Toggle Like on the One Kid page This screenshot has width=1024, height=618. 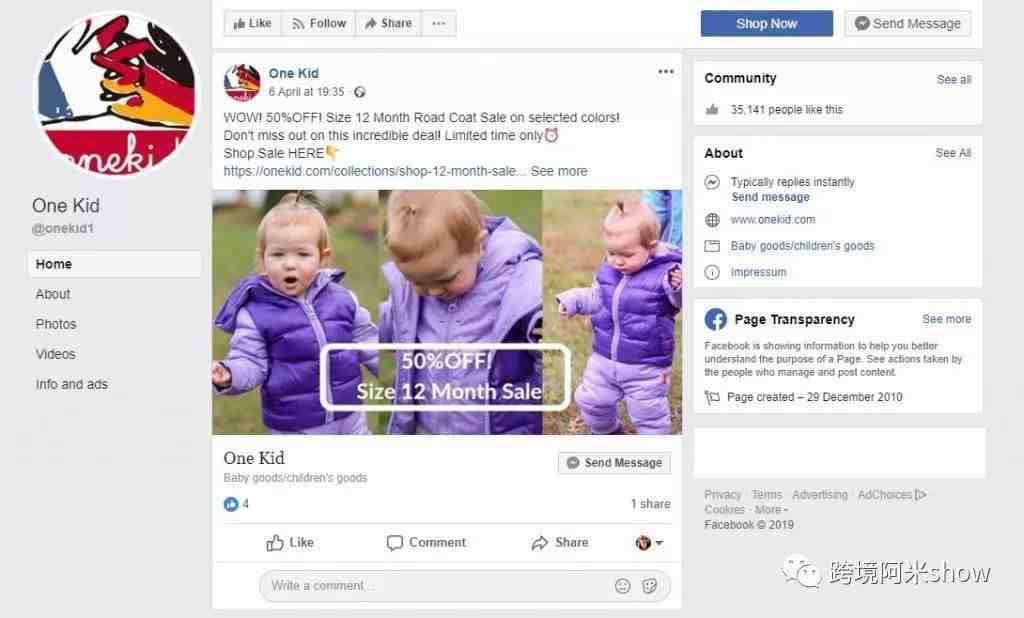[x=252, y=24]
